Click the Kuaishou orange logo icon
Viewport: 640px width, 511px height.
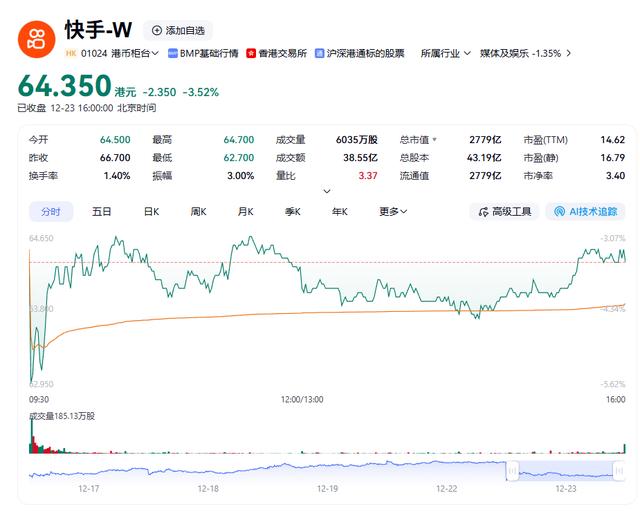tap(38, 37)
